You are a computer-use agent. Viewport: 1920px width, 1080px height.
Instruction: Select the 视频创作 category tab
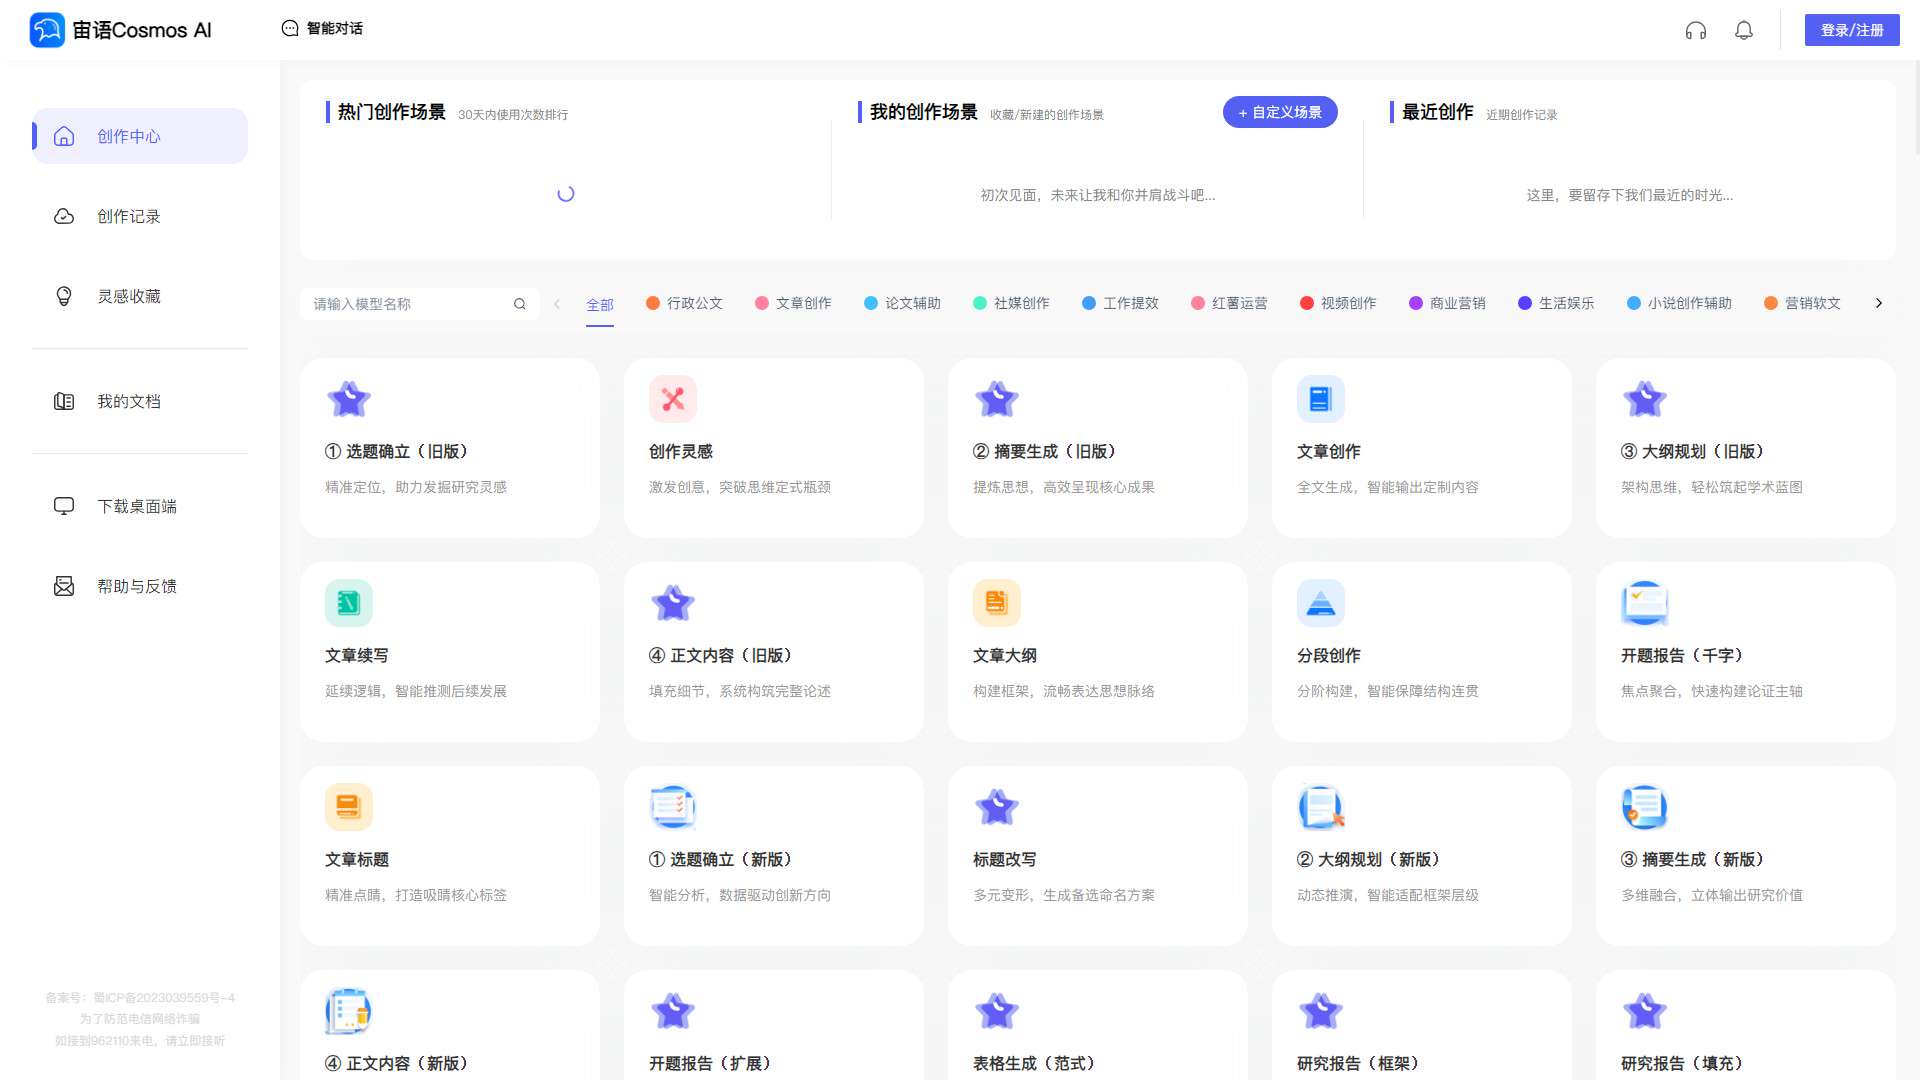pyautogui.click(x=1338, y=303)
